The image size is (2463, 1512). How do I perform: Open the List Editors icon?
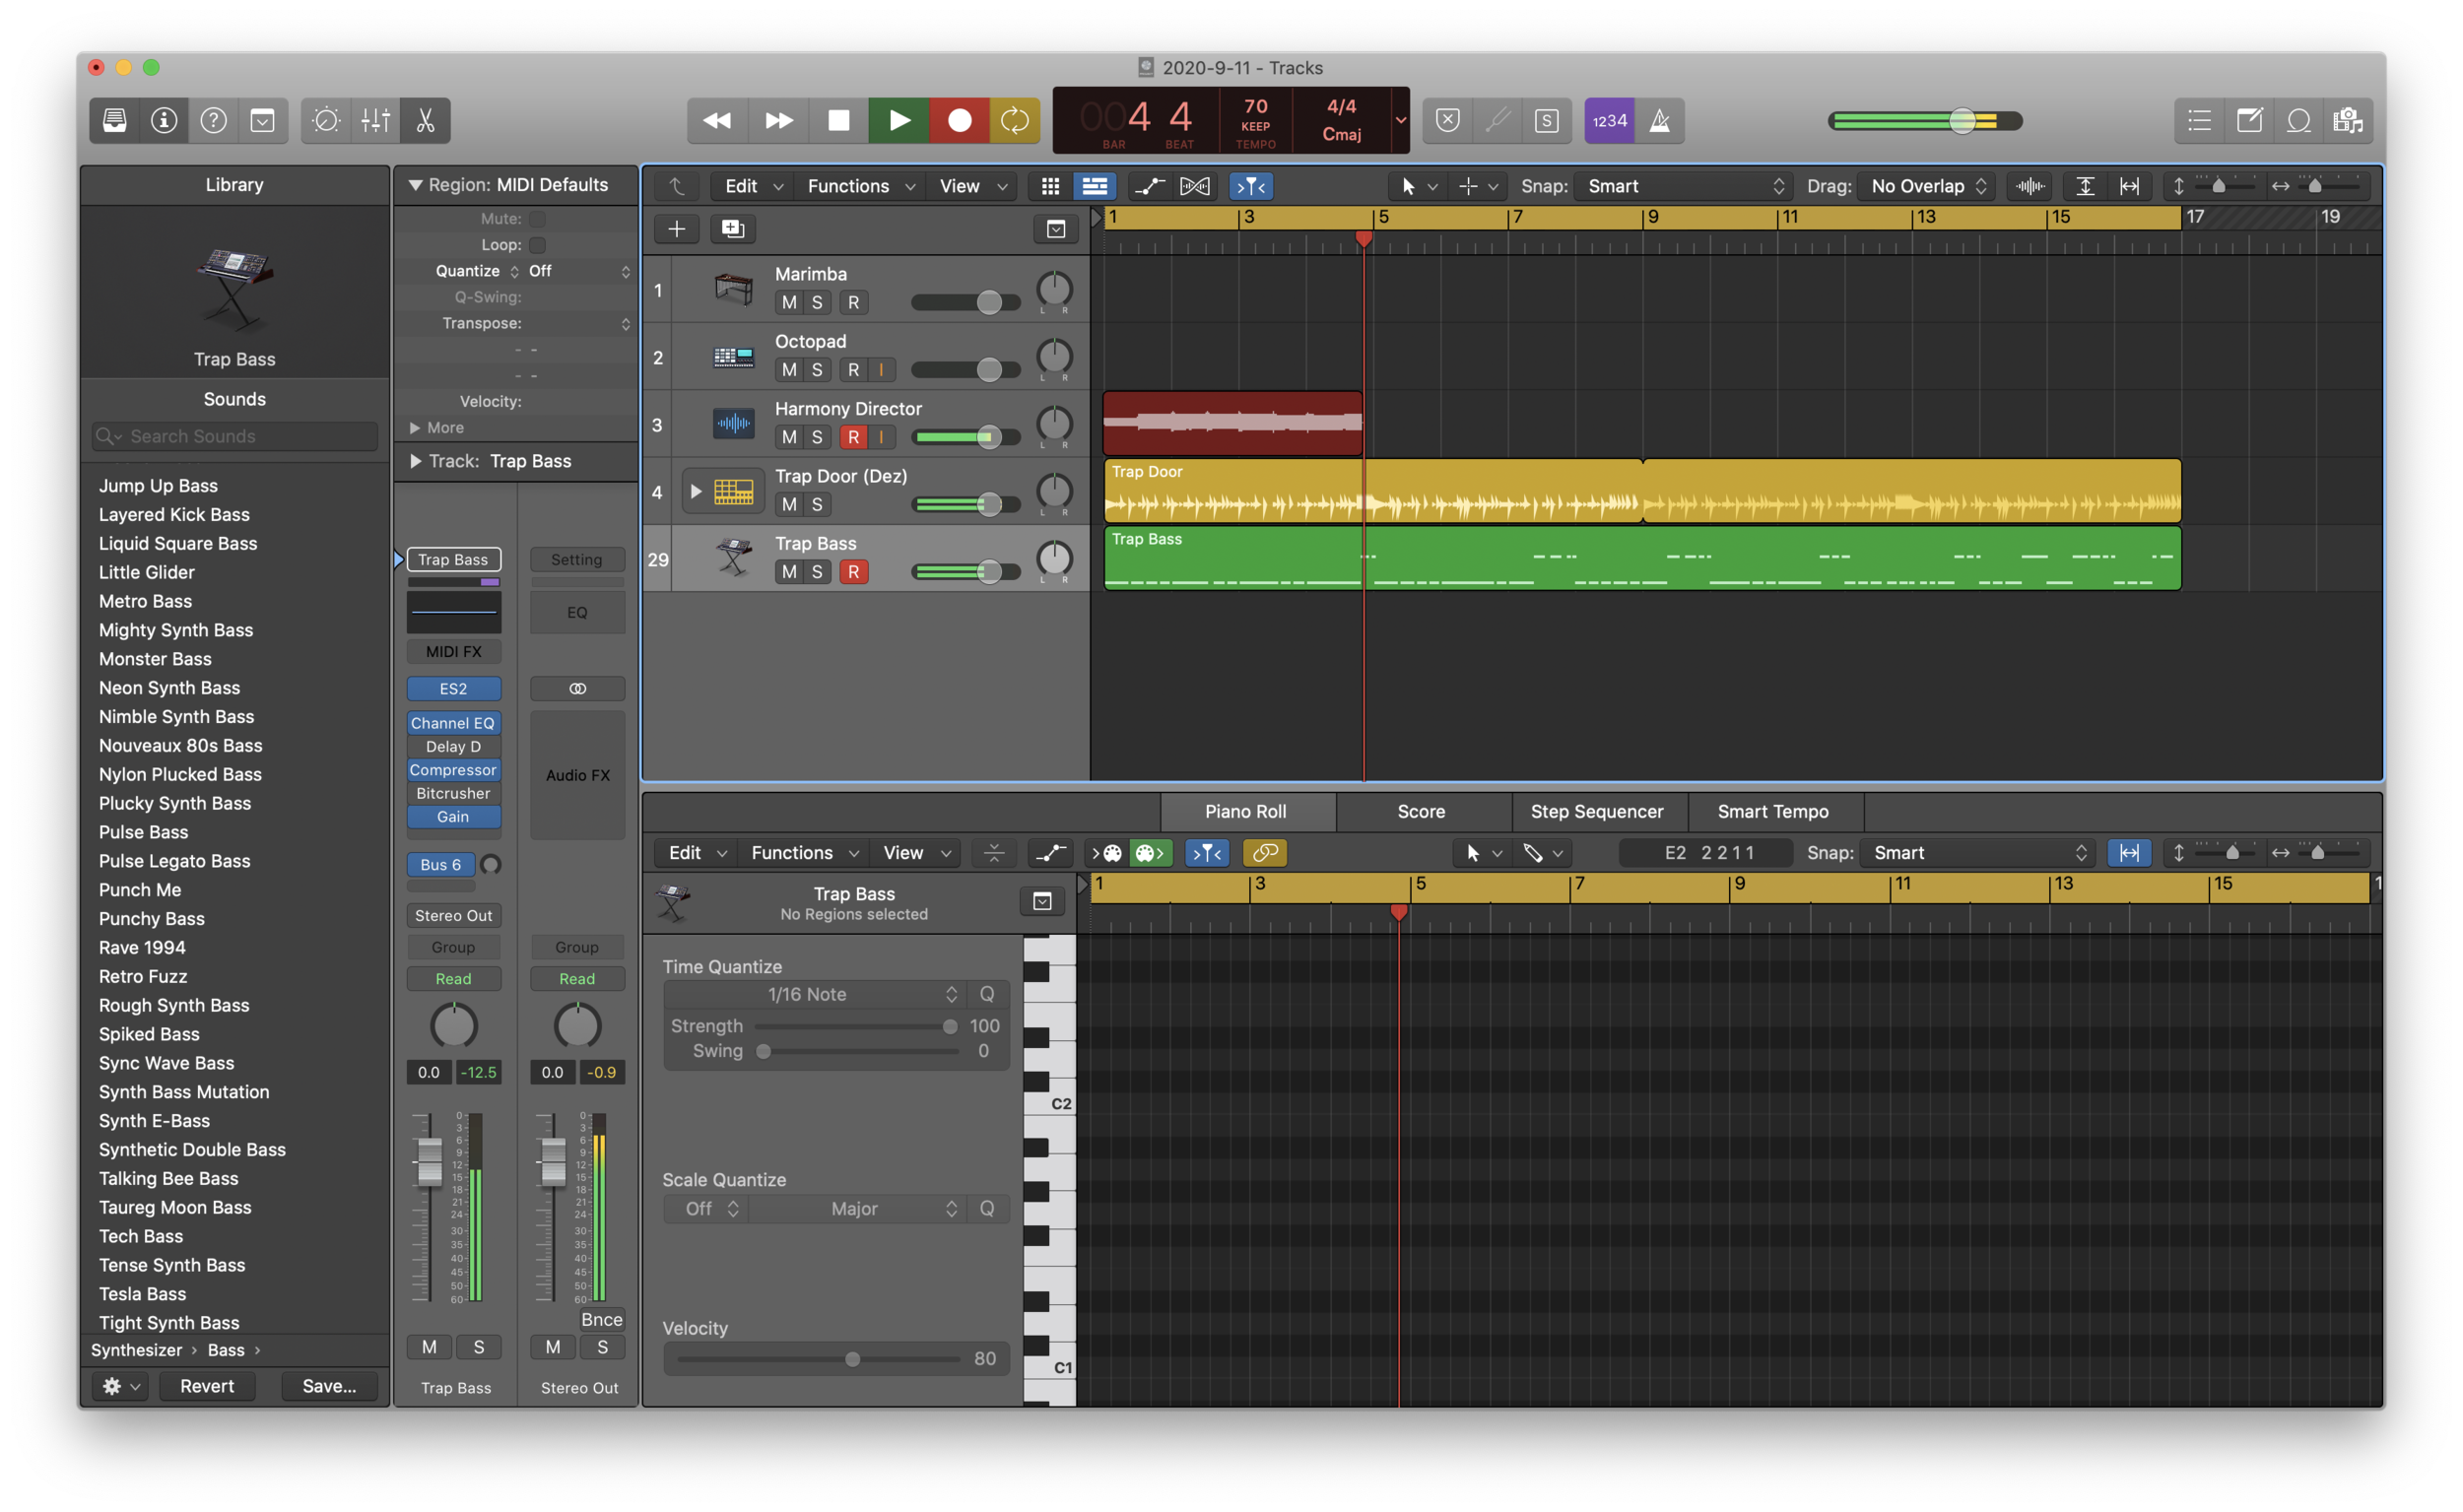click(x=2199, y=121)
